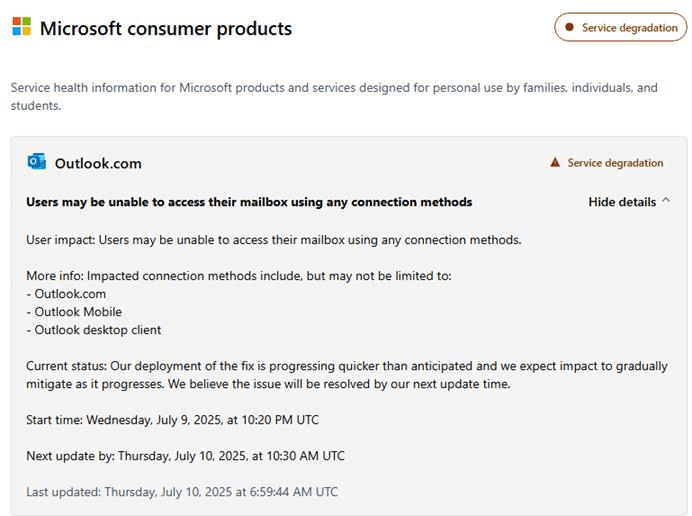The image size is (692, 516).
Task: Click the "Hide details" label
Action: (x=622, y=202)
